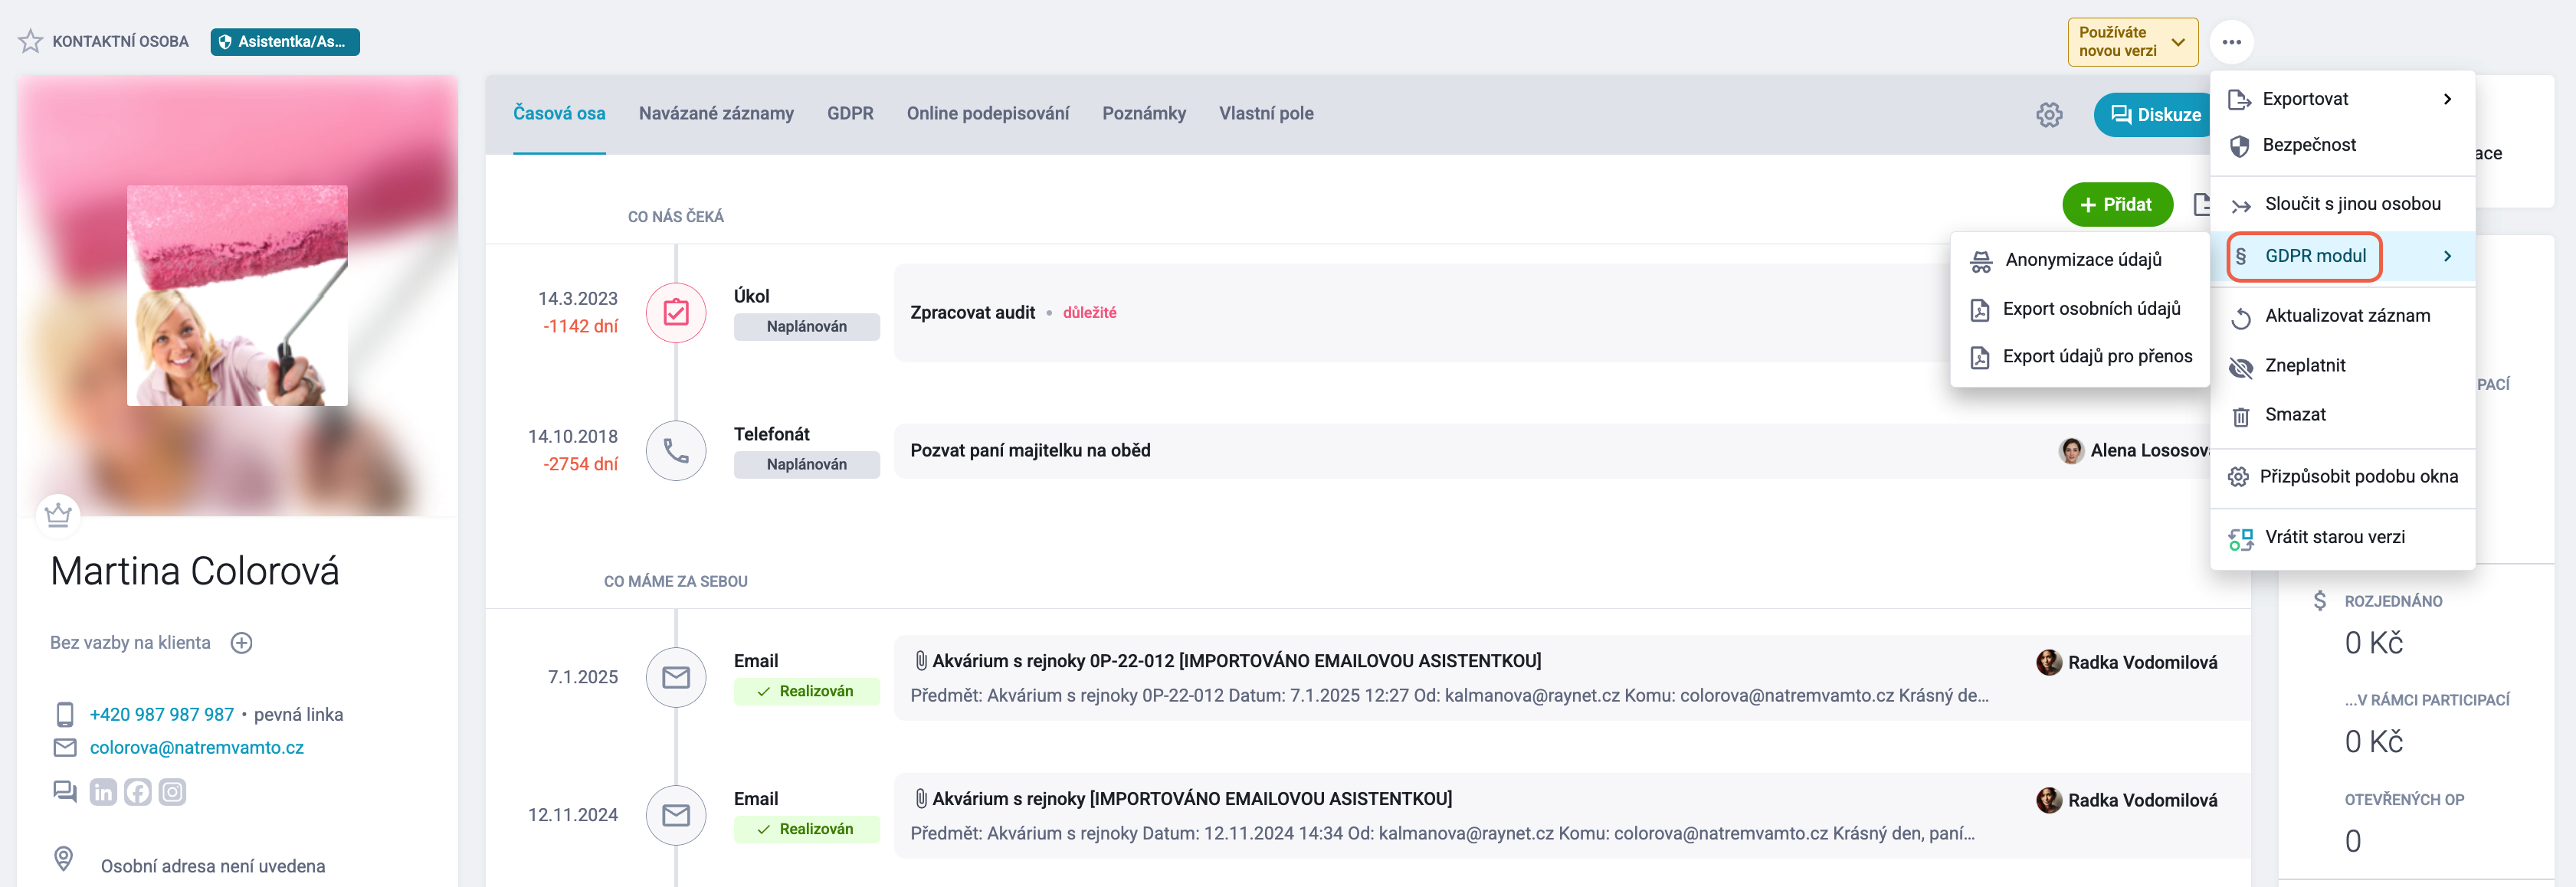Viewport: 2576px width, 887px height.
Task: Open the Facebook profile icon
Action: pos(138,792)
